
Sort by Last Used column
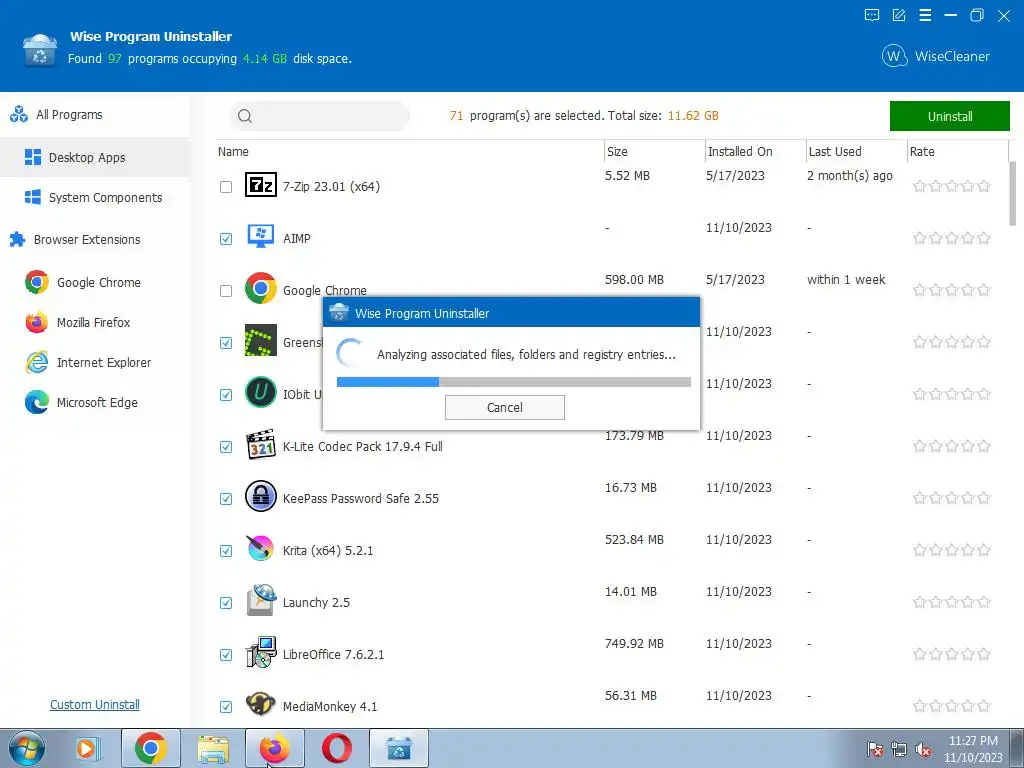[856, 152]
